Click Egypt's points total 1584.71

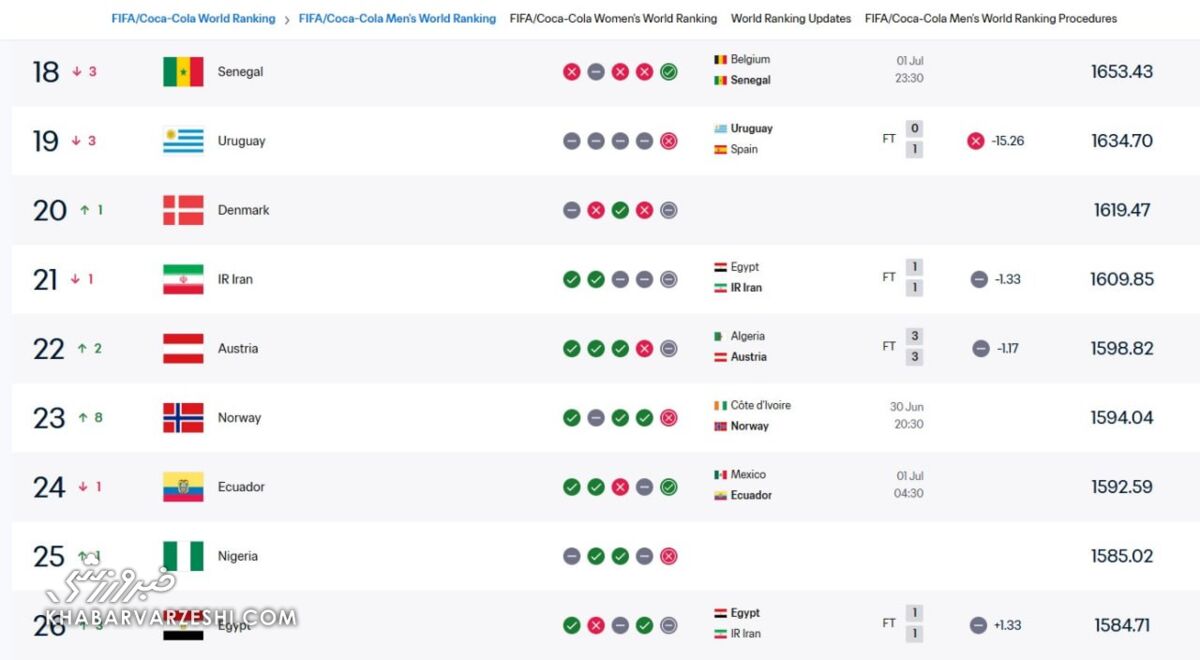coord(1122,625)
